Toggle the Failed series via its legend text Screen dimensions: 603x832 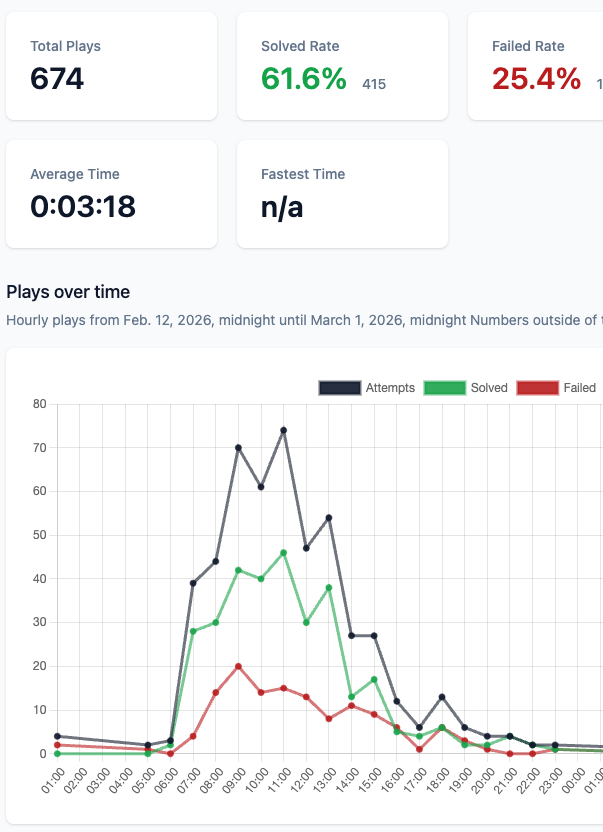579,388
